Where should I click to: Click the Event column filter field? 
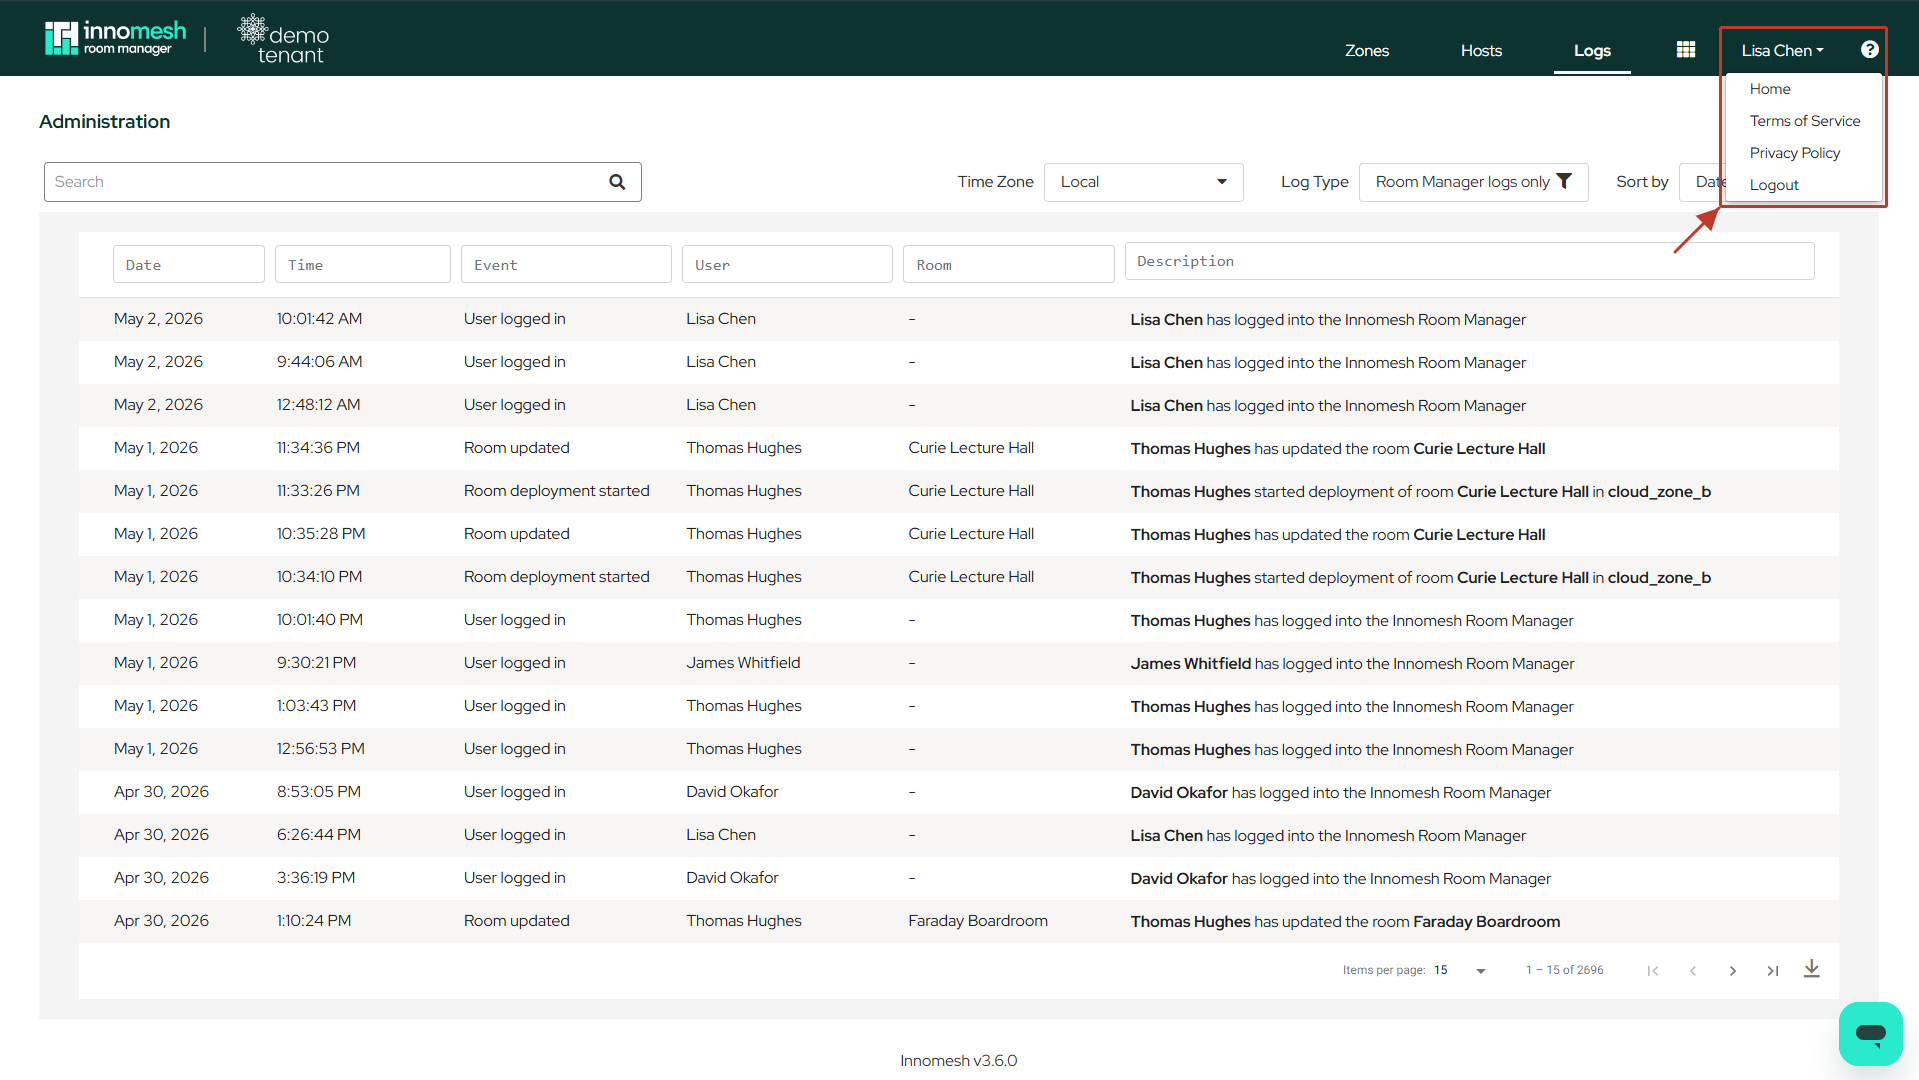[x=566, y=265]
